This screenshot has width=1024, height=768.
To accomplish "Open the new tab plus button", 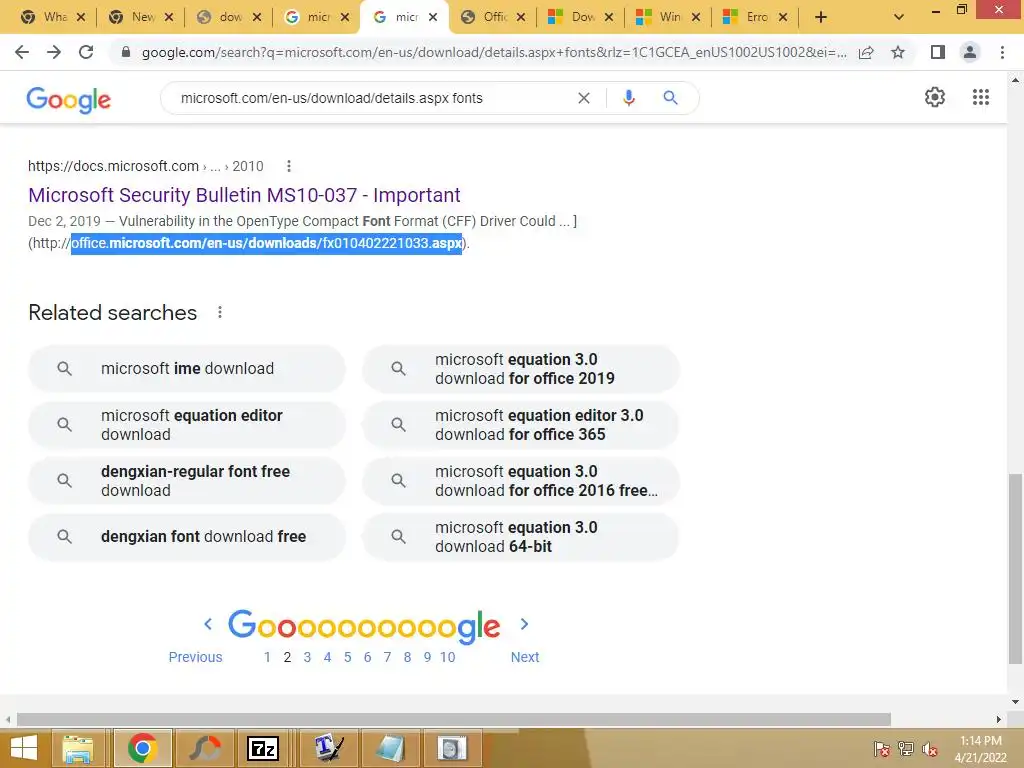I will (821, 17).
